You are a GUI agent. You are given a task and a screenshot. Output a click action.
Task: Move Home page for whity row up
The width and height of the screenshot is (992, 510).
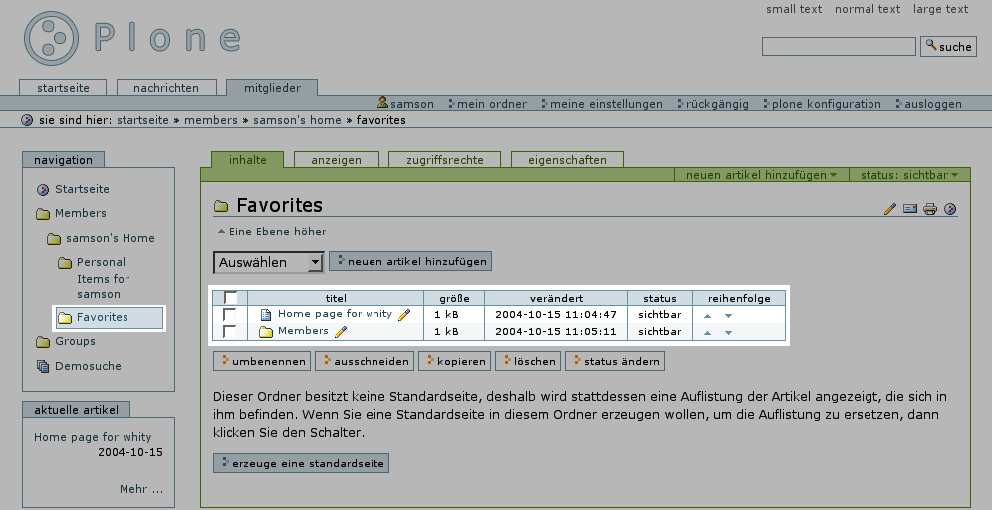point(708,315)
